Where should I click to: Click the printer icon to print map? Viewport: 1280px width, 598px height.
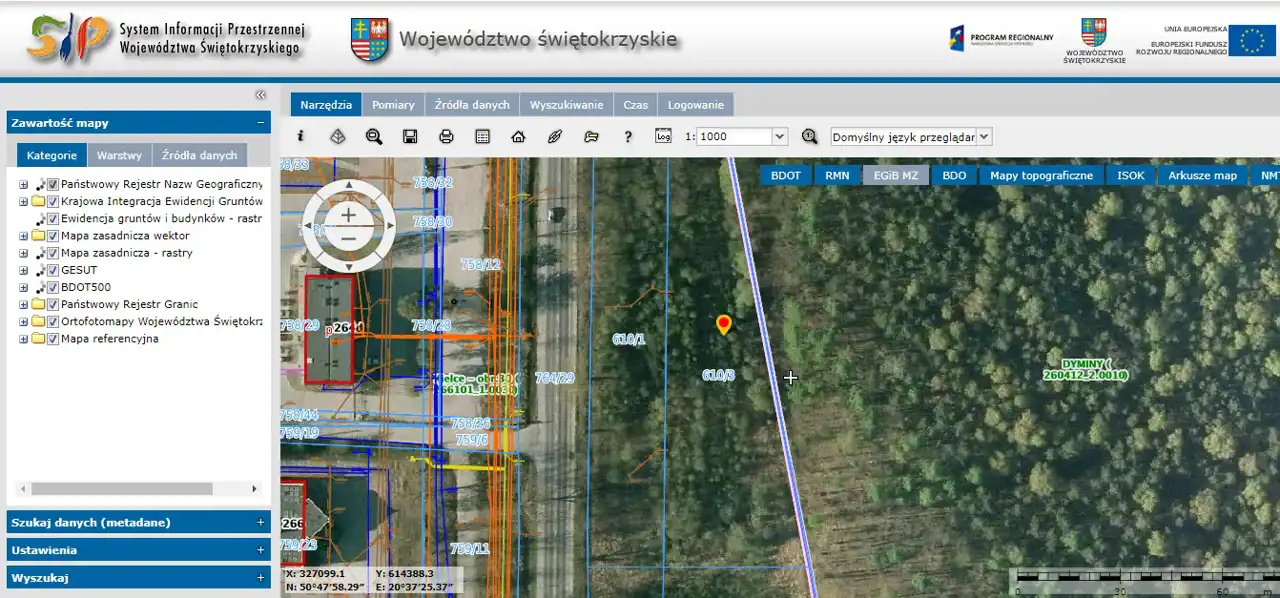coord(446,137)
